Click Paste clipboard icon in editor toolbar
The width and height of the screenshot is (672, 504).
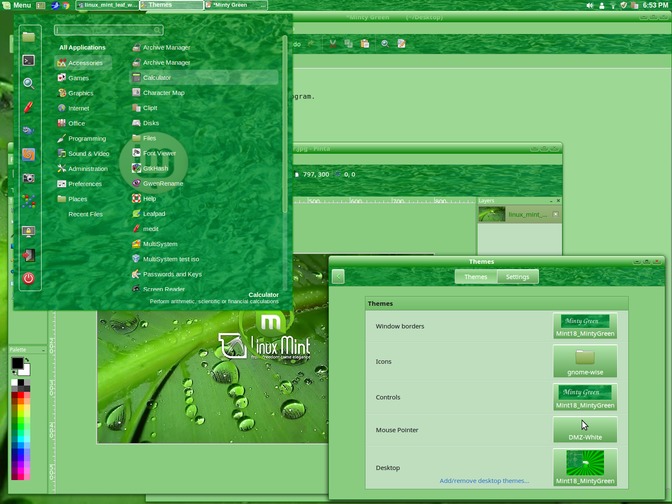(365, 44)
